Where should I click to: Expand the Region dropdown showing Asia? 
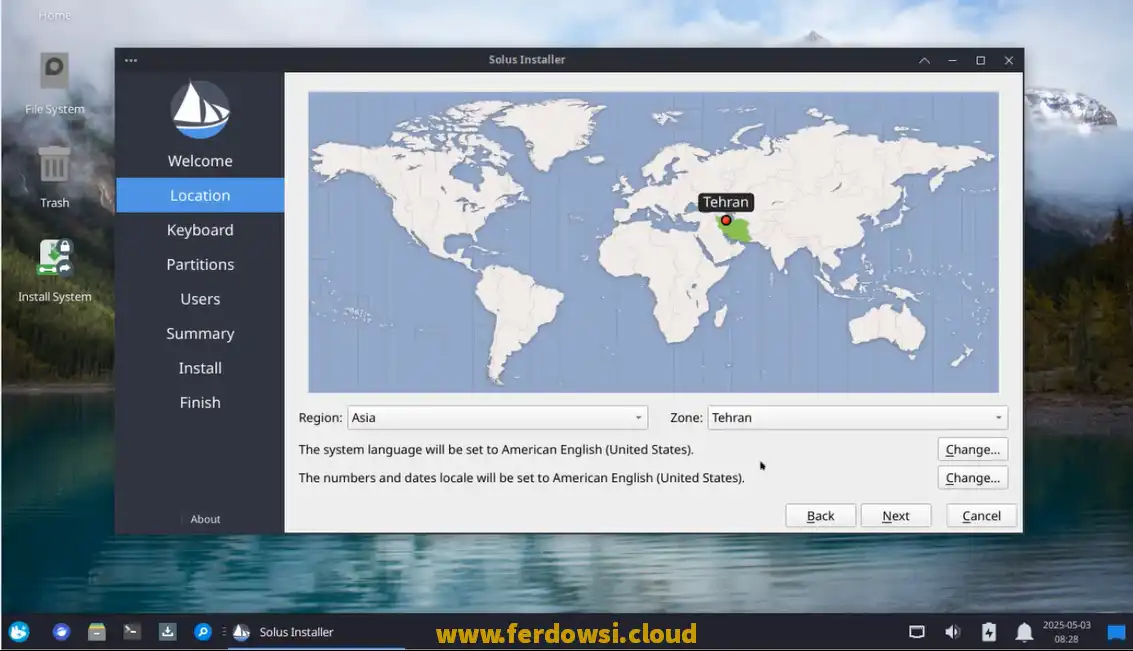tap(497, 418)
